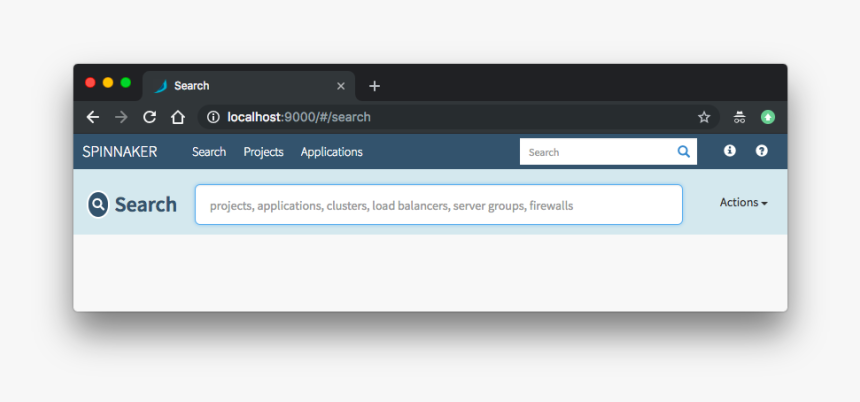
Task: Click the green extension icon
Action: (x=768, y=117)
